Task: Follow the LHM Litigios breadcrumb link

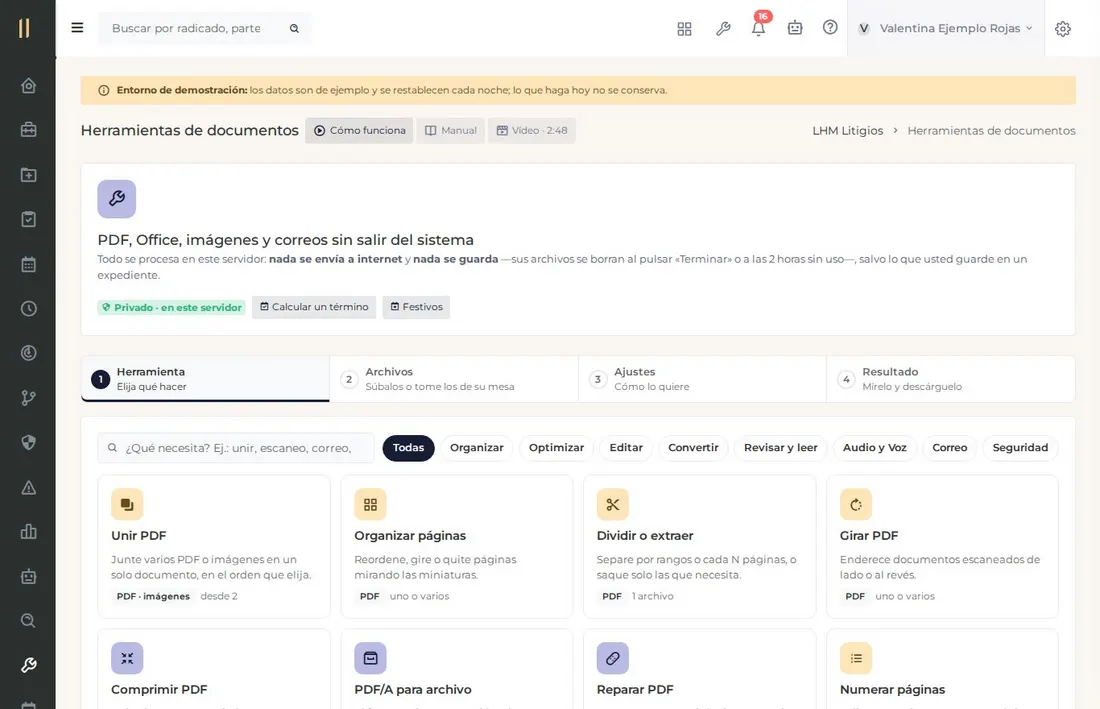Action: point(847,130)
